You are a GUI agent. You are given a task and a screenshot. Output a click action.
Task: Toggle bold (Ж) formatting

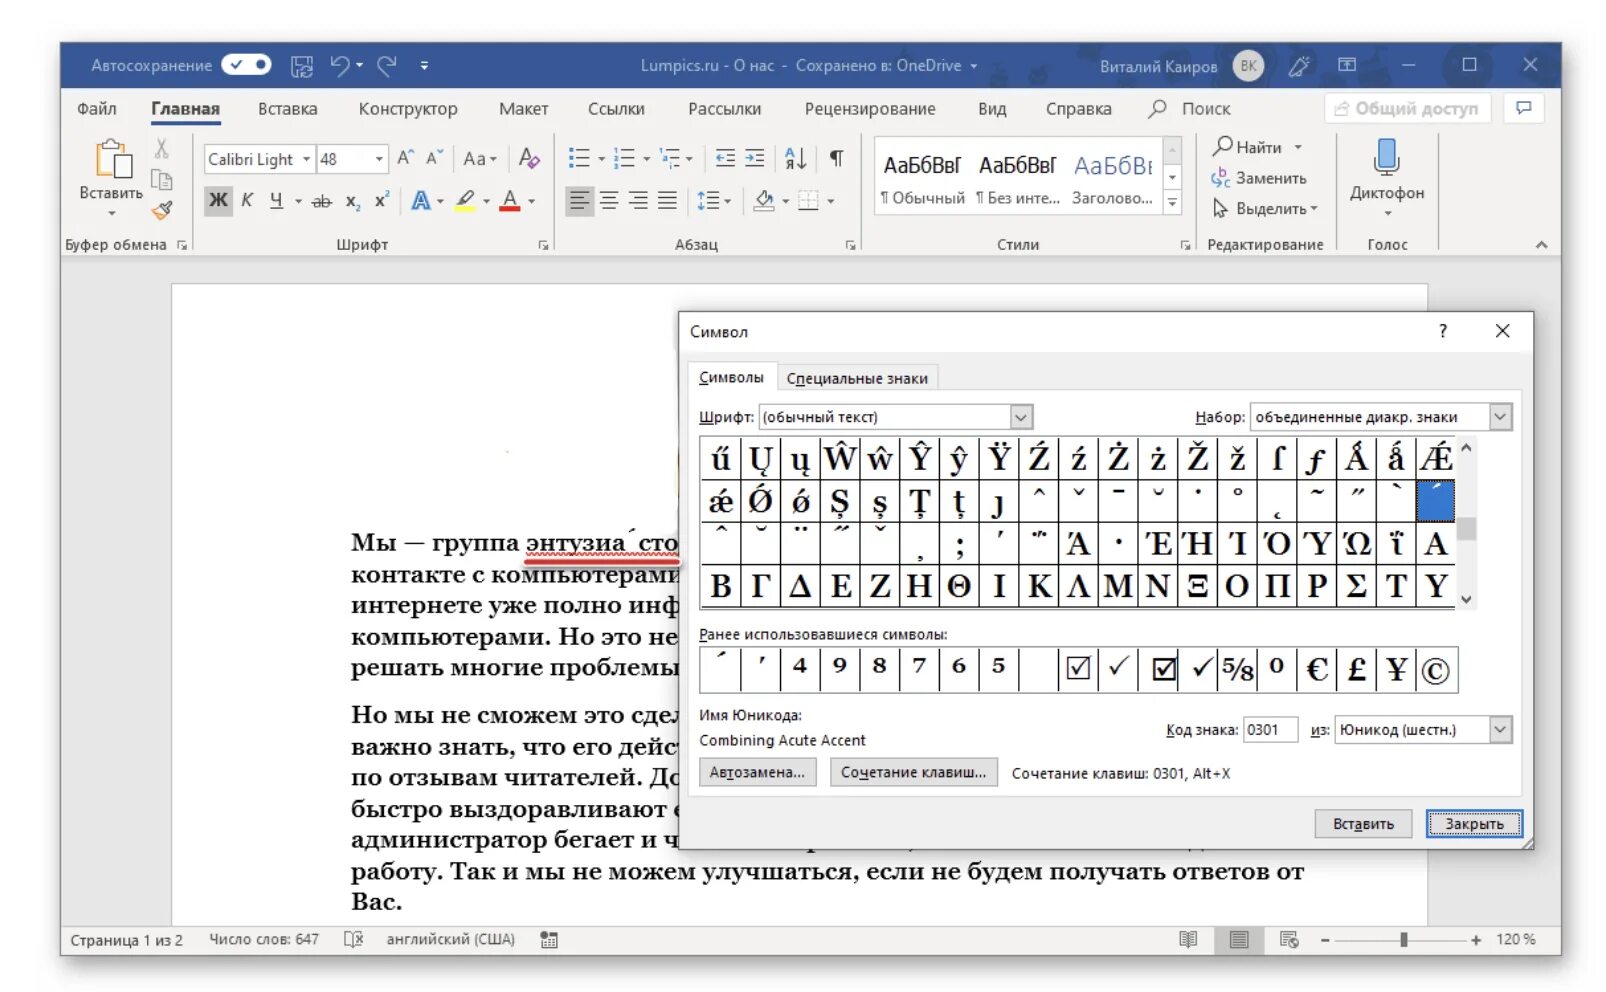click(218, 200)
